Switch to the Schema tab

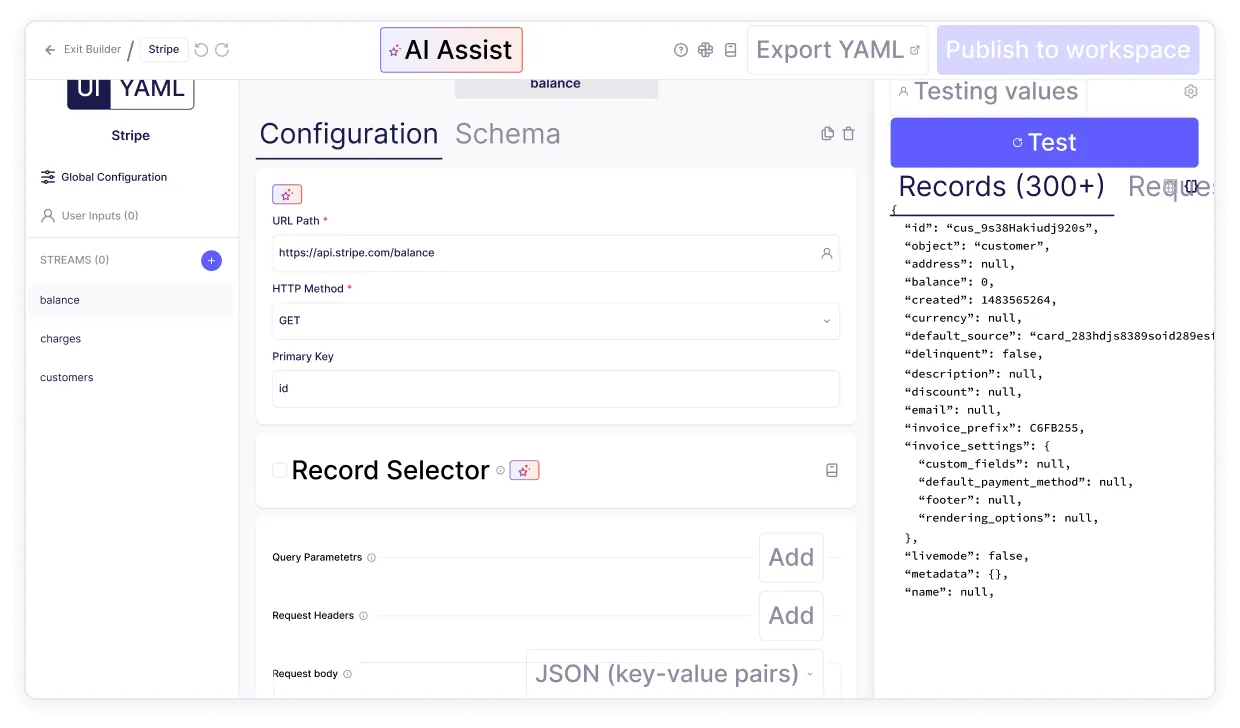click(x=507, y=134)
